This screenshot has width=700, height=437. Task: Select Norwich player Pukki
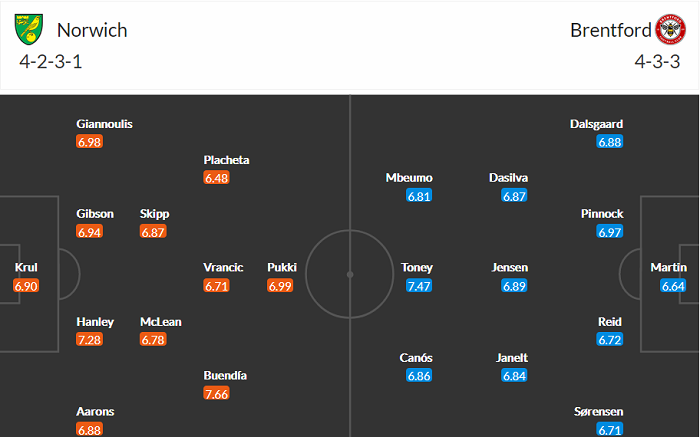(x=281, y=267)
